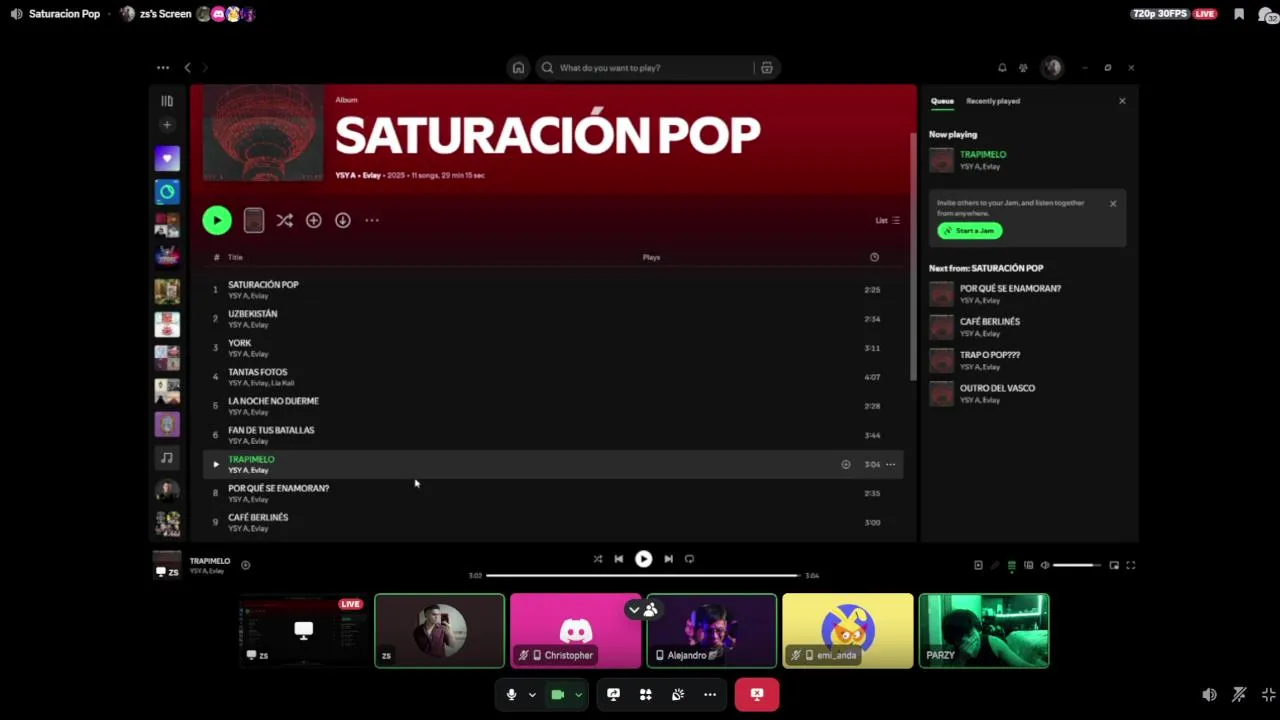Open Your Library icon in Spotify sidebar
This screenshot has width=1280, height=720.
167,101
